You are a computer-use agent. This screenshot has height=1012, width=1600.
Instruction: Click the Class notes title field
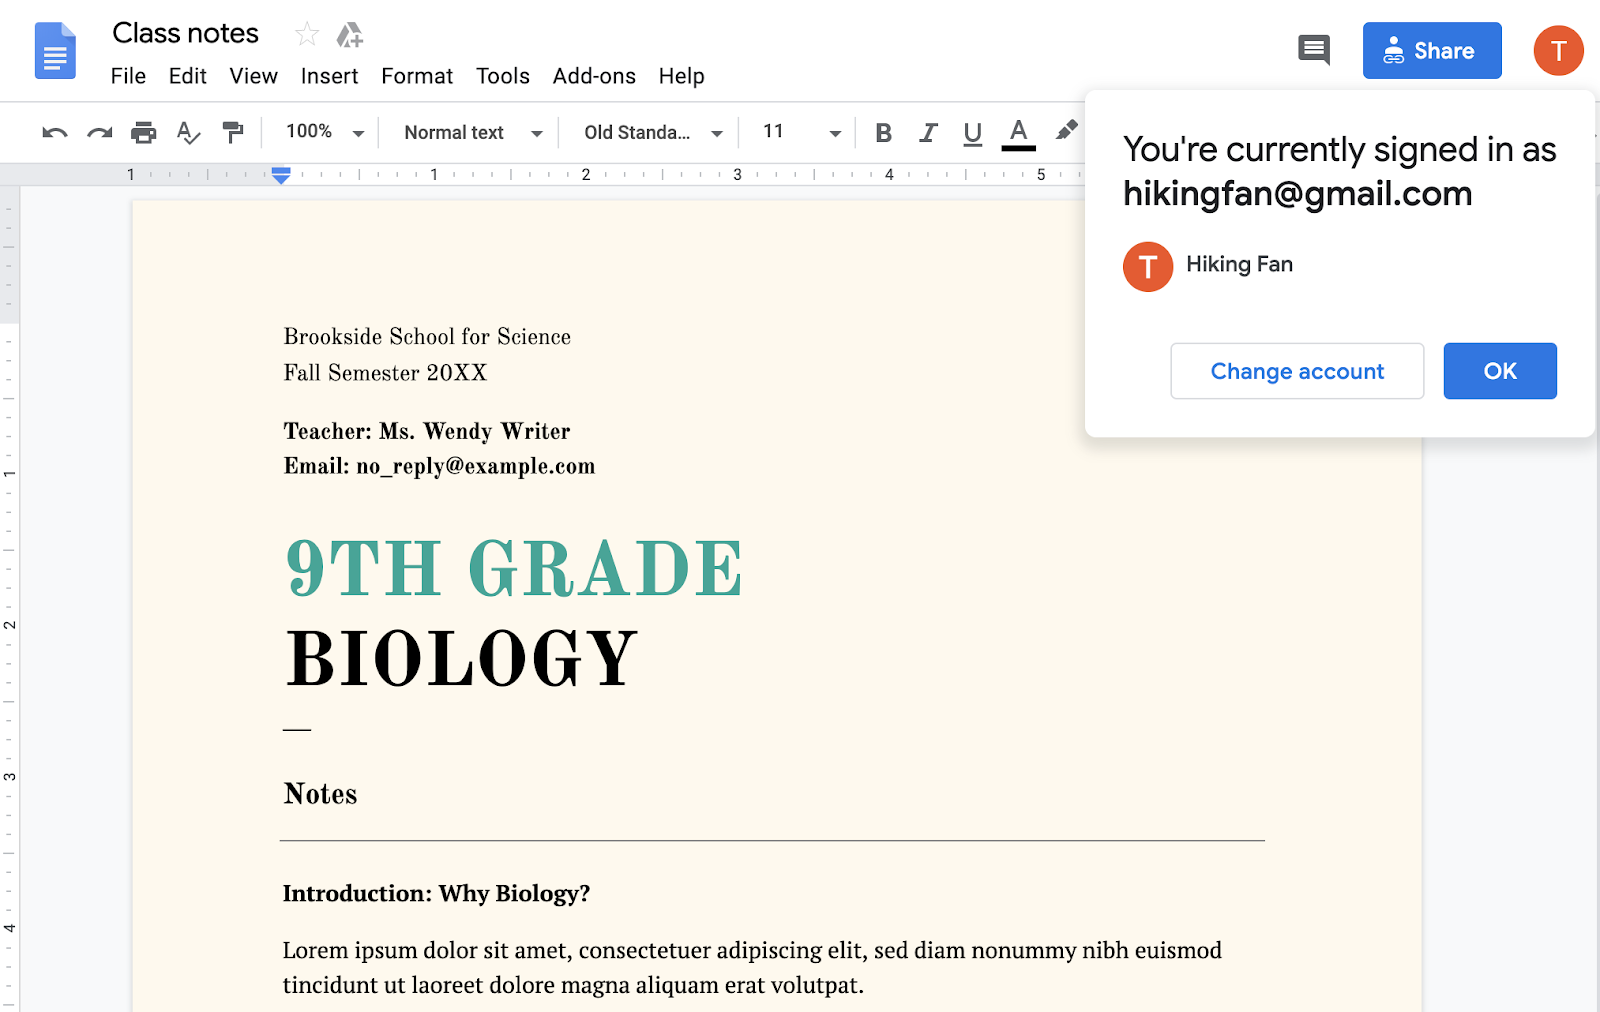[185, 33]
